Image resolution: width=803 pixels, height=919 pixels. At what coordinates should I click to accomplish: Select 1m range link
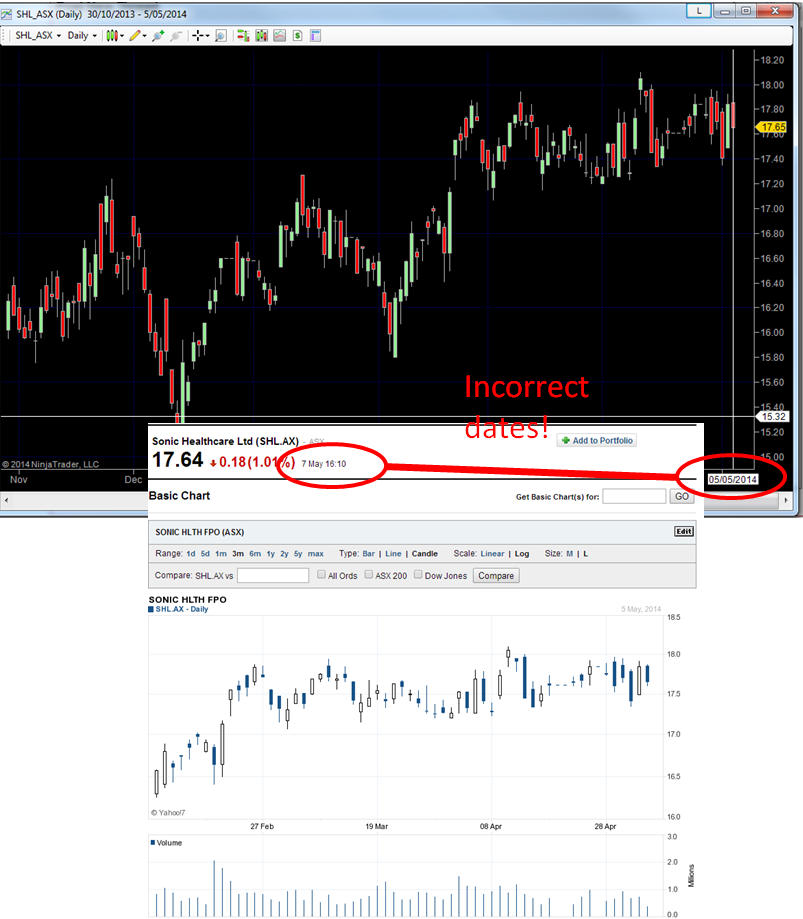[x=221, y=553]
